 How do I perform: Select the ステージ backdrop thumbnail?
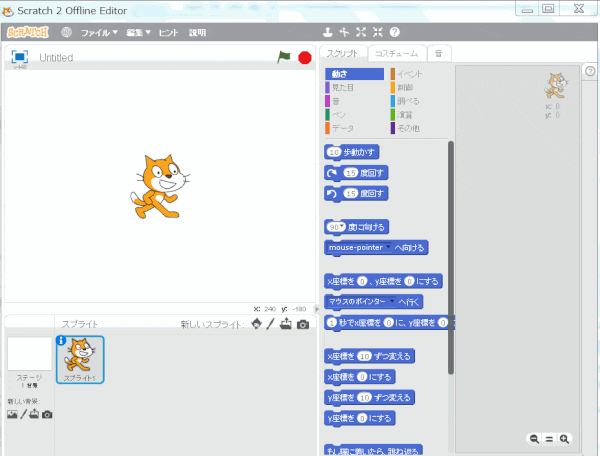click(x=29, y=354)
